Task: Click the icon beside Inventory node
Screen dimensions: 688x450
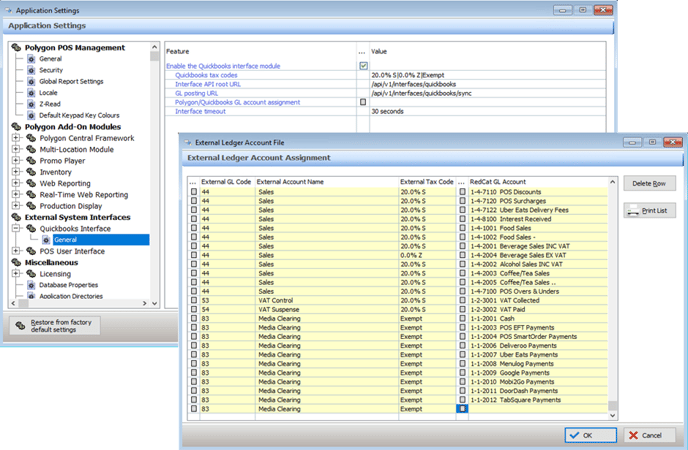Action: coord(31,172)
